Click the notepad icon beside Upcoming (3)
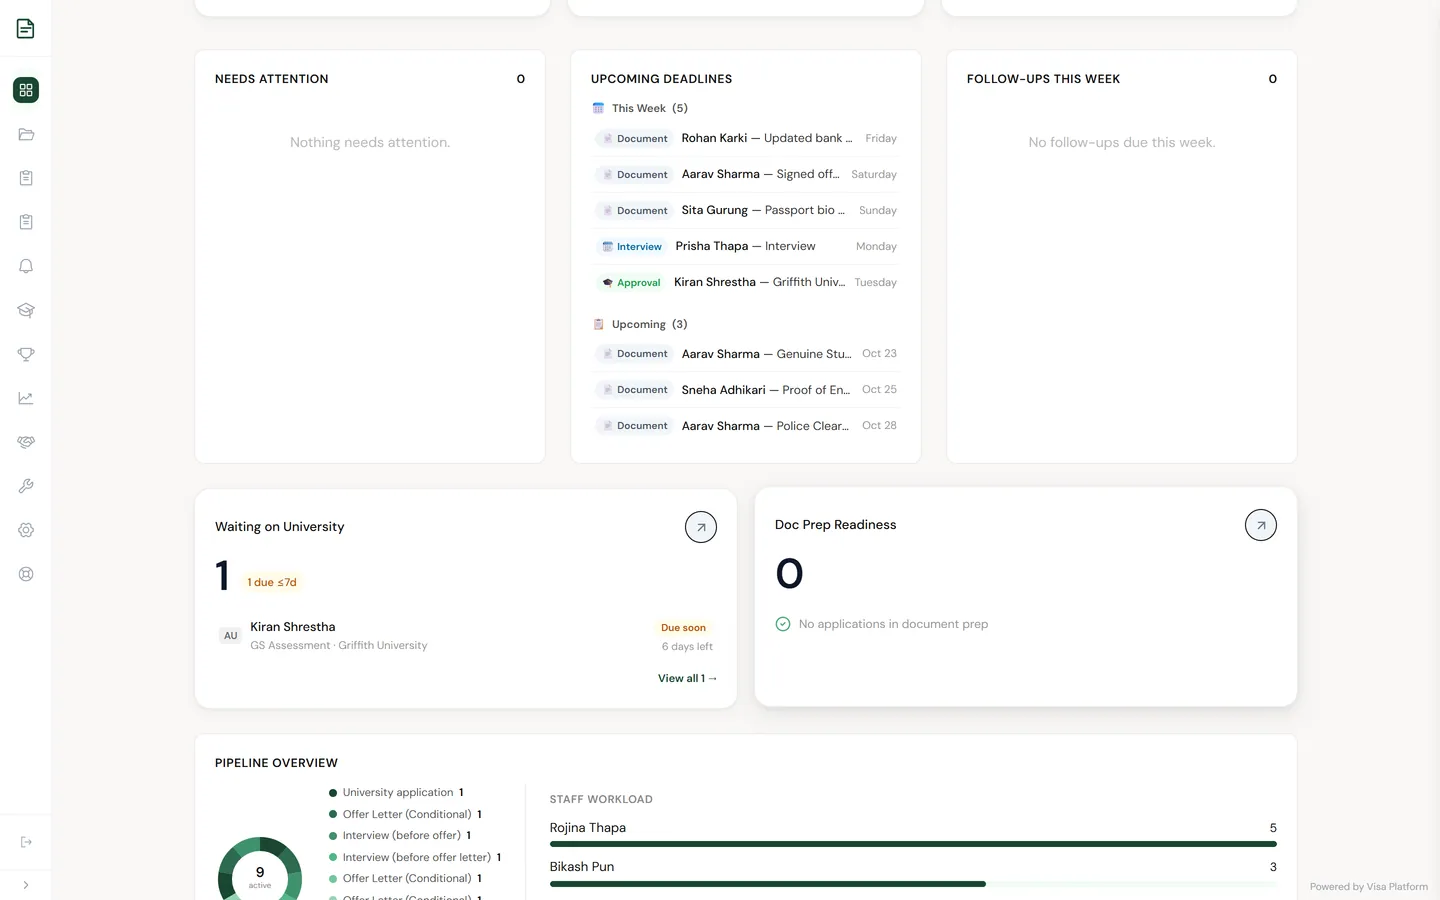This screenshot has height=900, width=1440. 598,324
